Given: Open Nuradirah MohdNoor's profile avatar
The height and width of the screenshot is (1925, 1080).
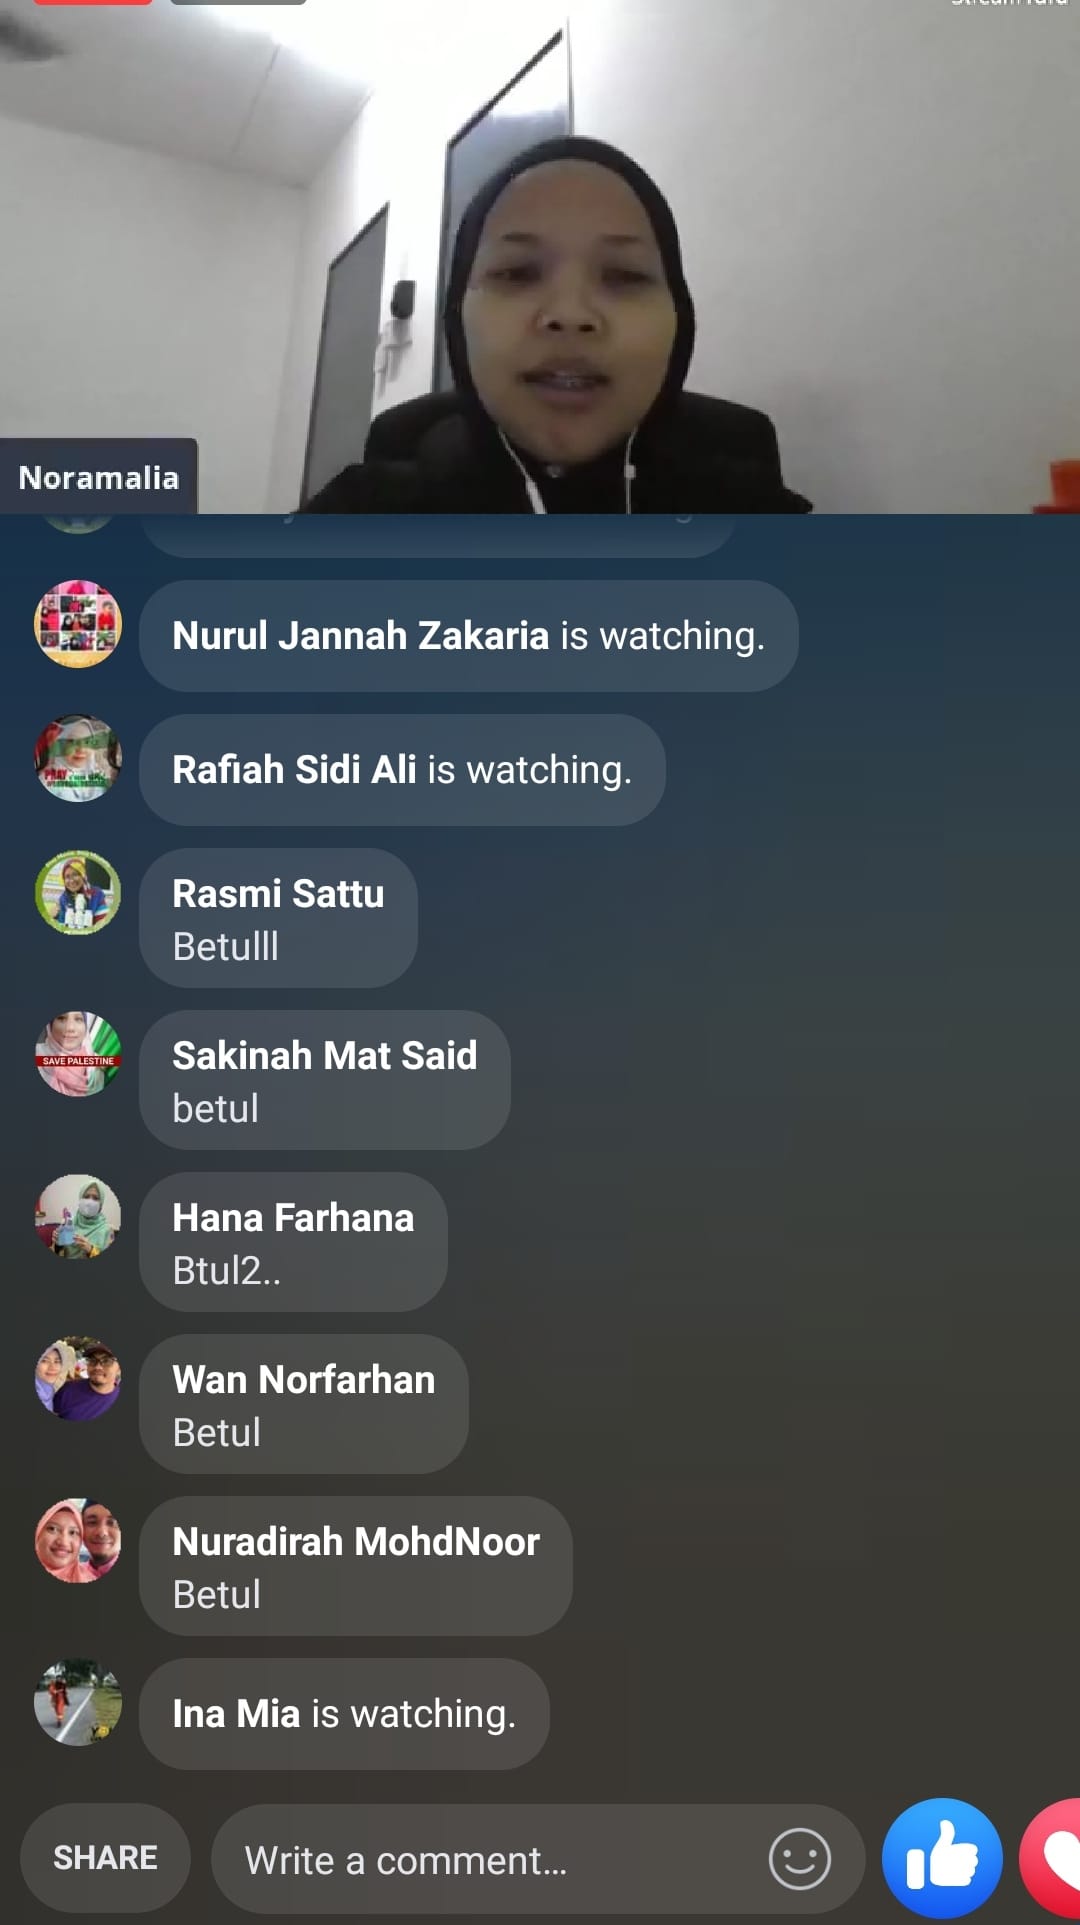Looking at the screenshot, I should 78,1540.
